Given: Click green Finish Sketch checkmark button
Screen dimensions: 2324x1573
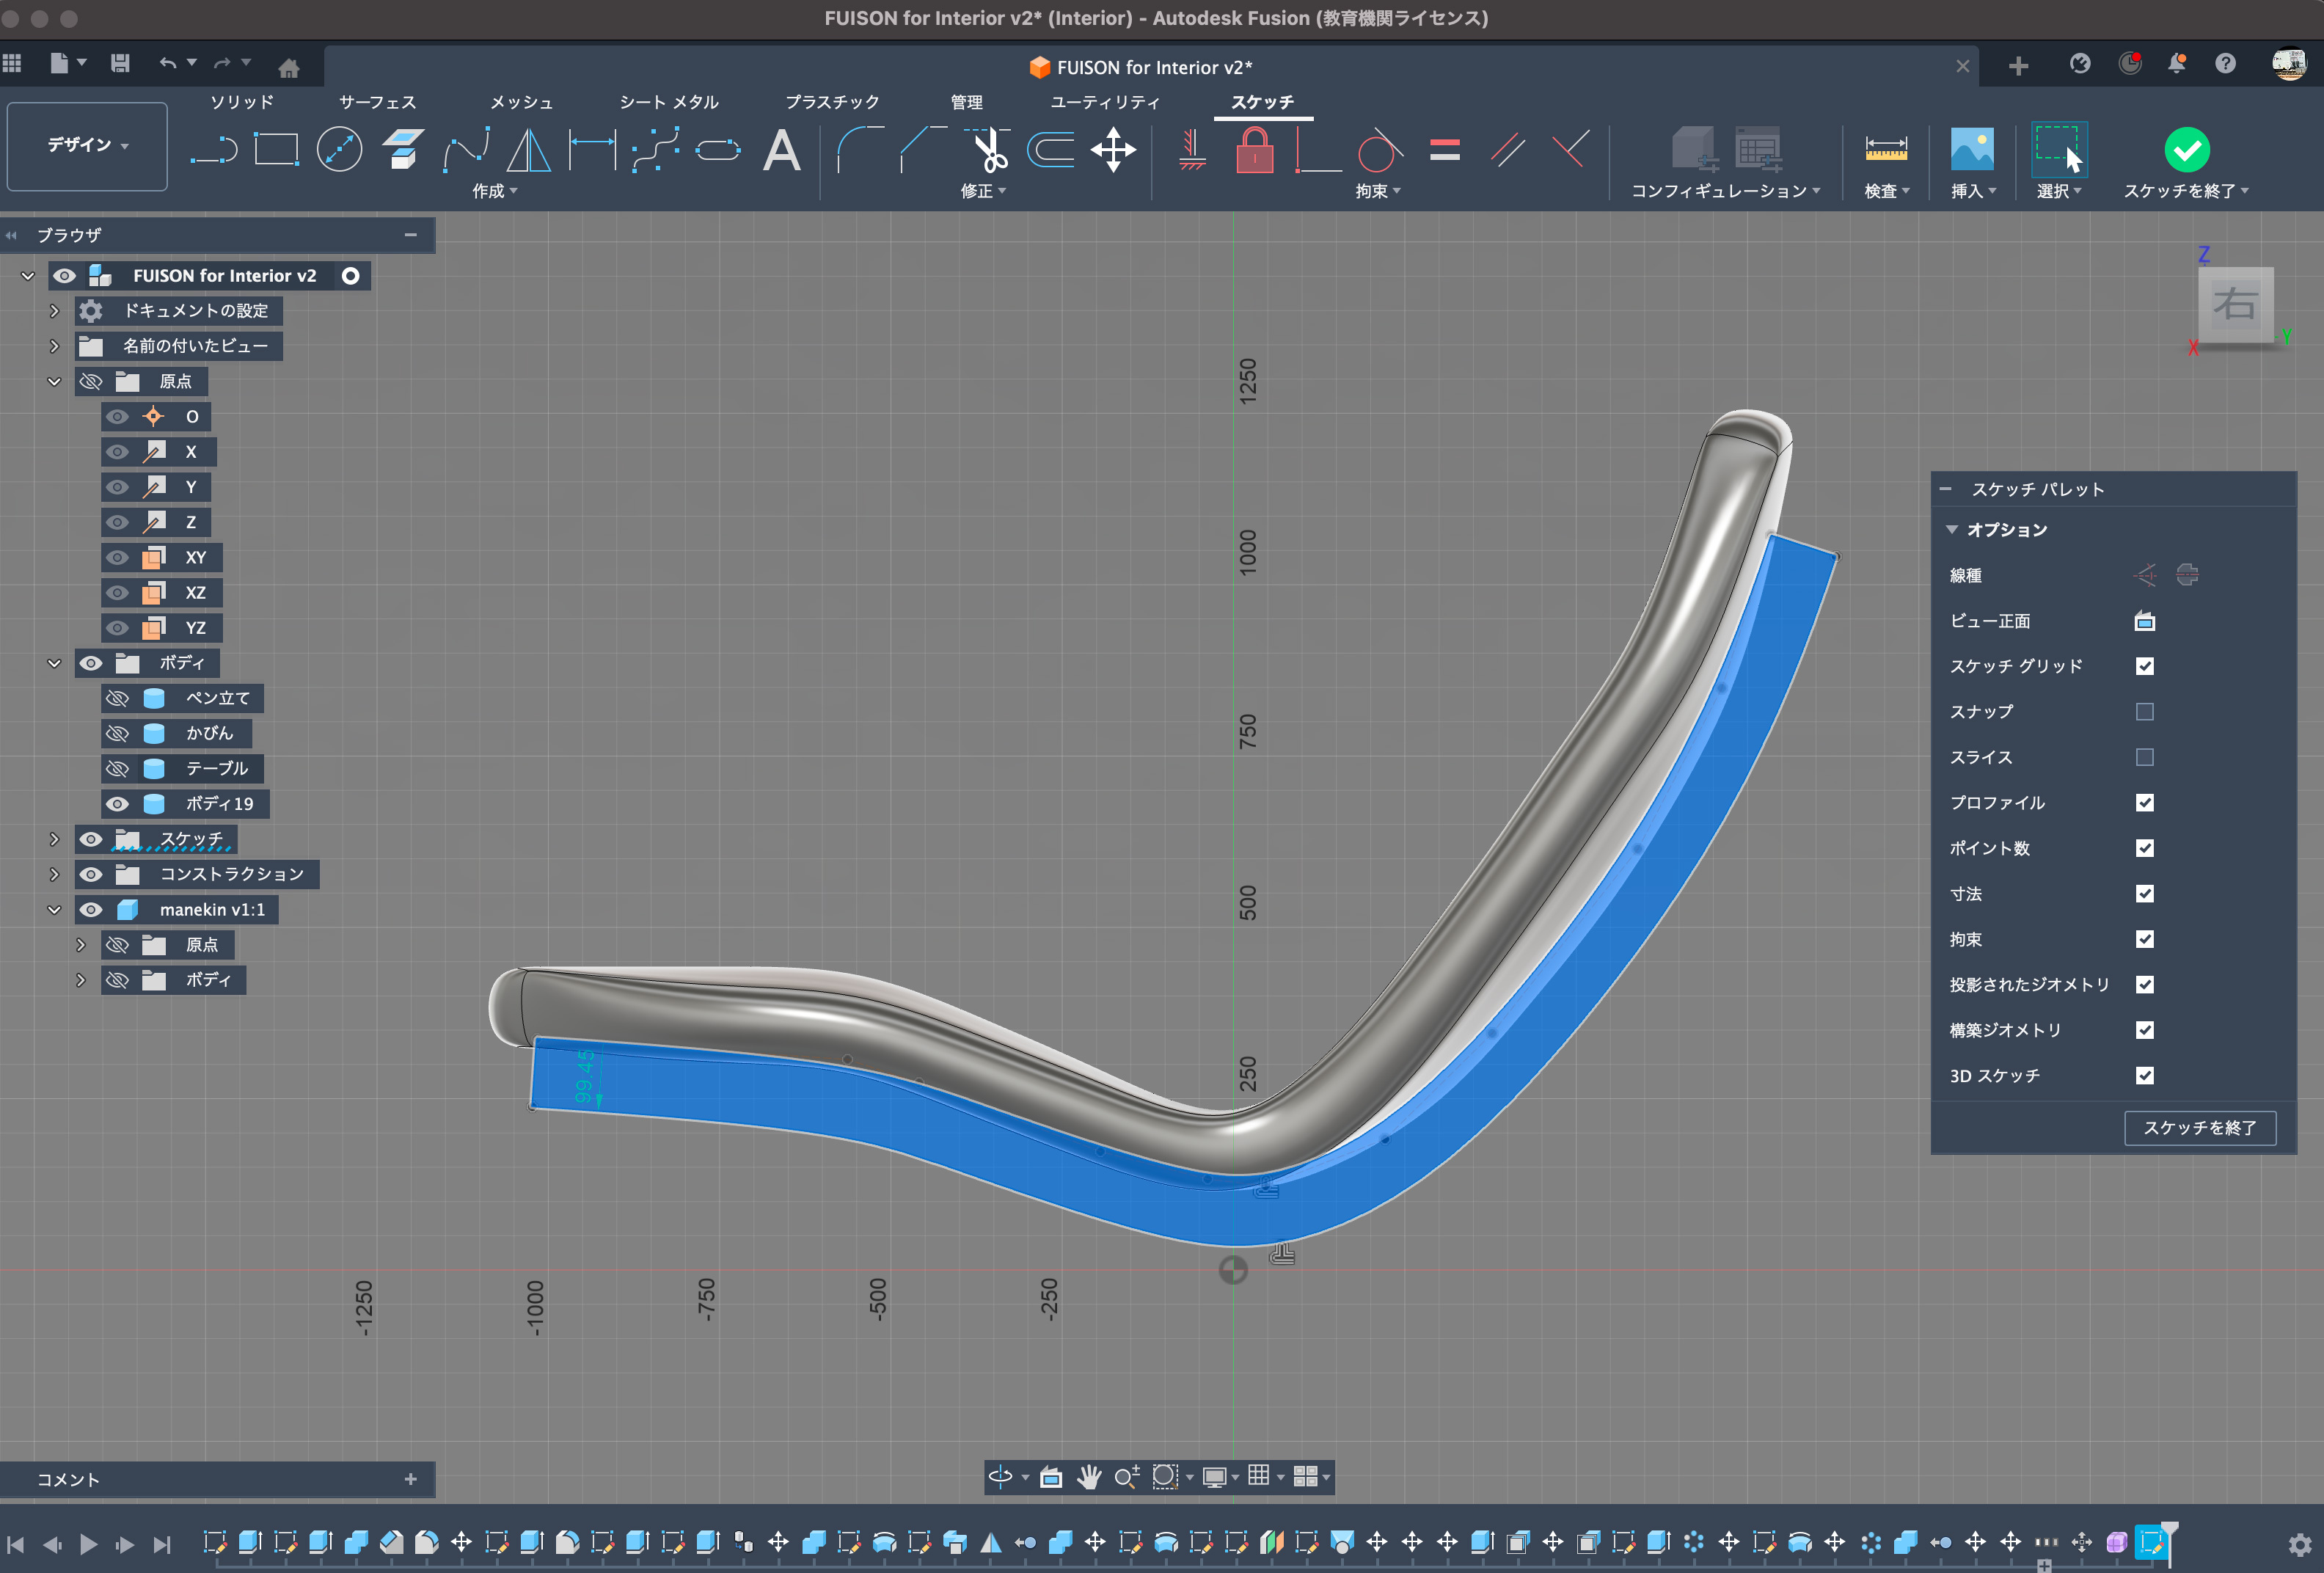Looking at the screenshot, I should click(2186, 150).
